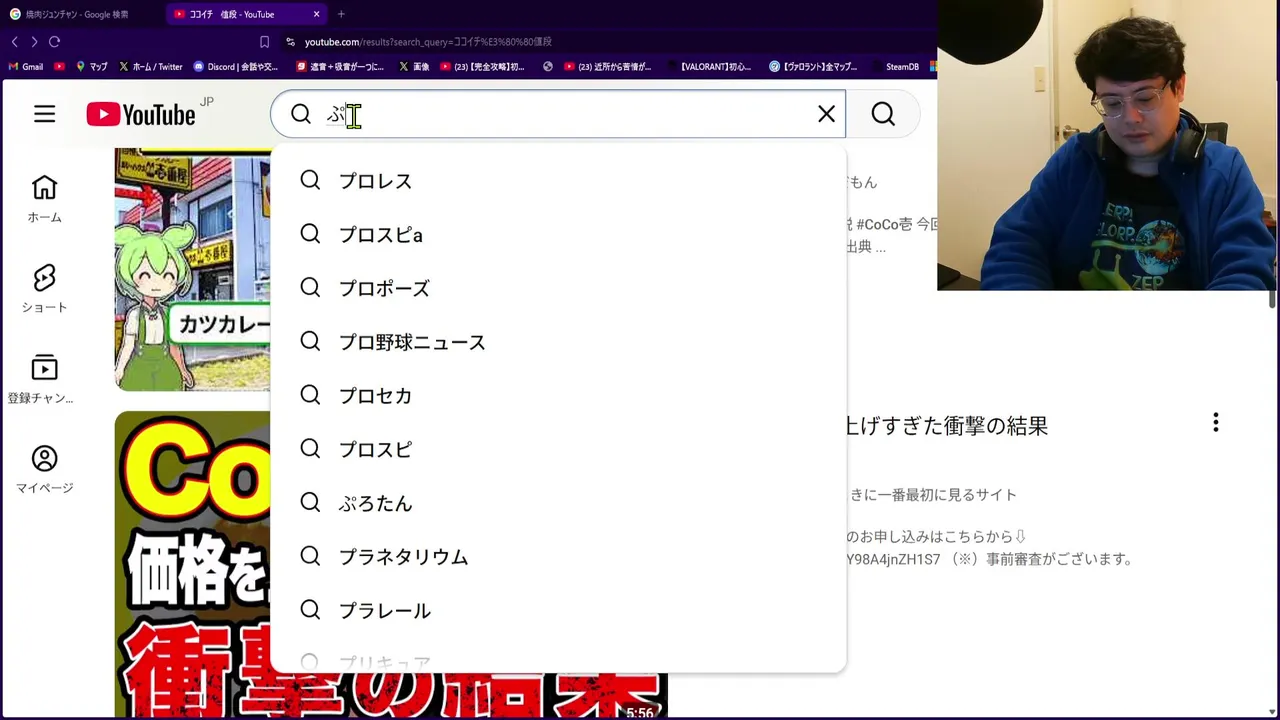Viewport: 1280px width, 720px height.
Task: Open three-dot menu for 衝撃の結果 video
Action: tap(1215, 423)
